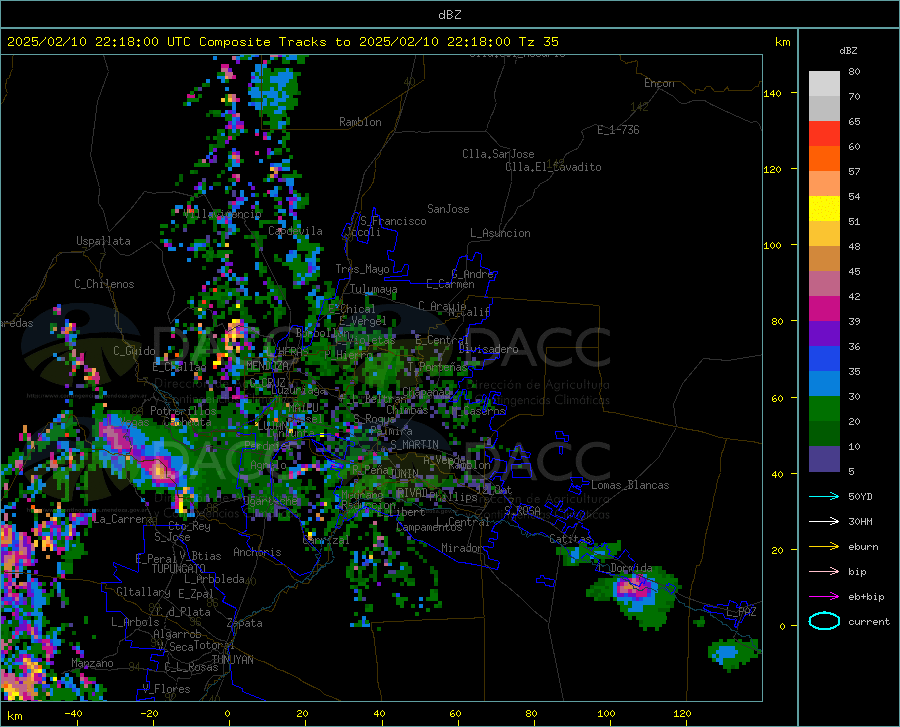Click the 'Uspallata' map label
Viewport: 900px width, 727px height.
[103, 241]
